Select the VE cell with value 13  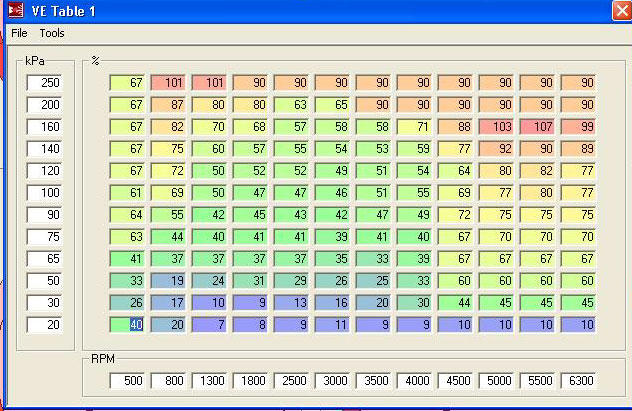click(x=291, y=303)
